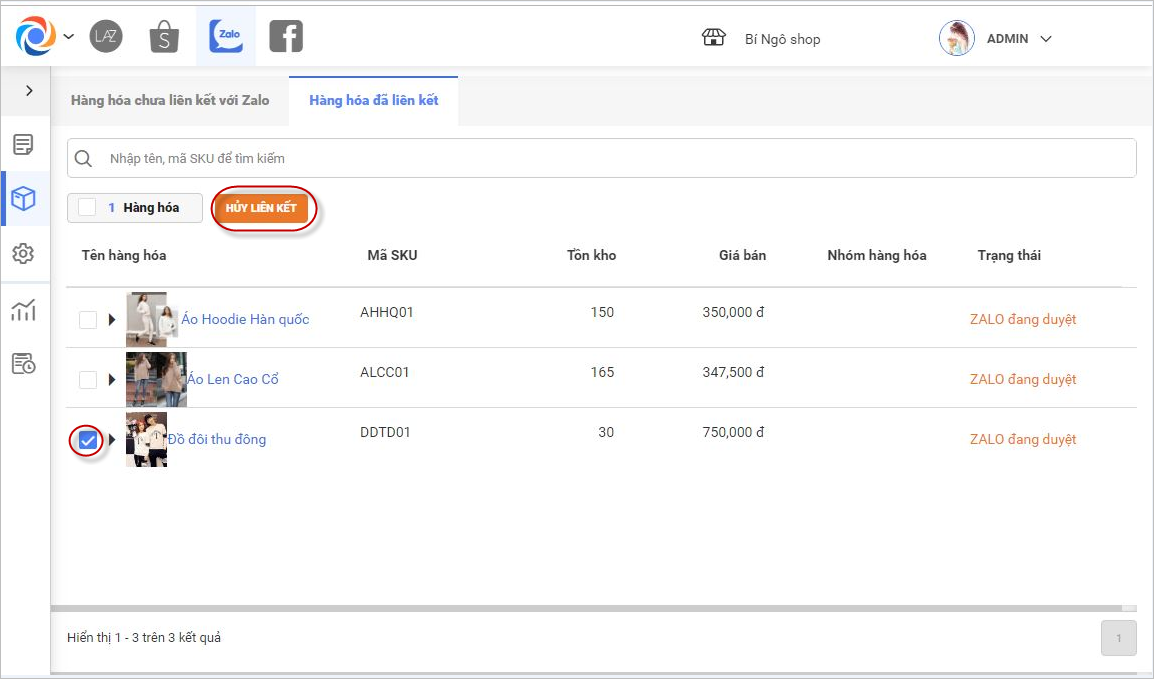Open the Shopee channel icon
Screen dimensions: 1154x679
pyautogui.click(x=164, y=37)
